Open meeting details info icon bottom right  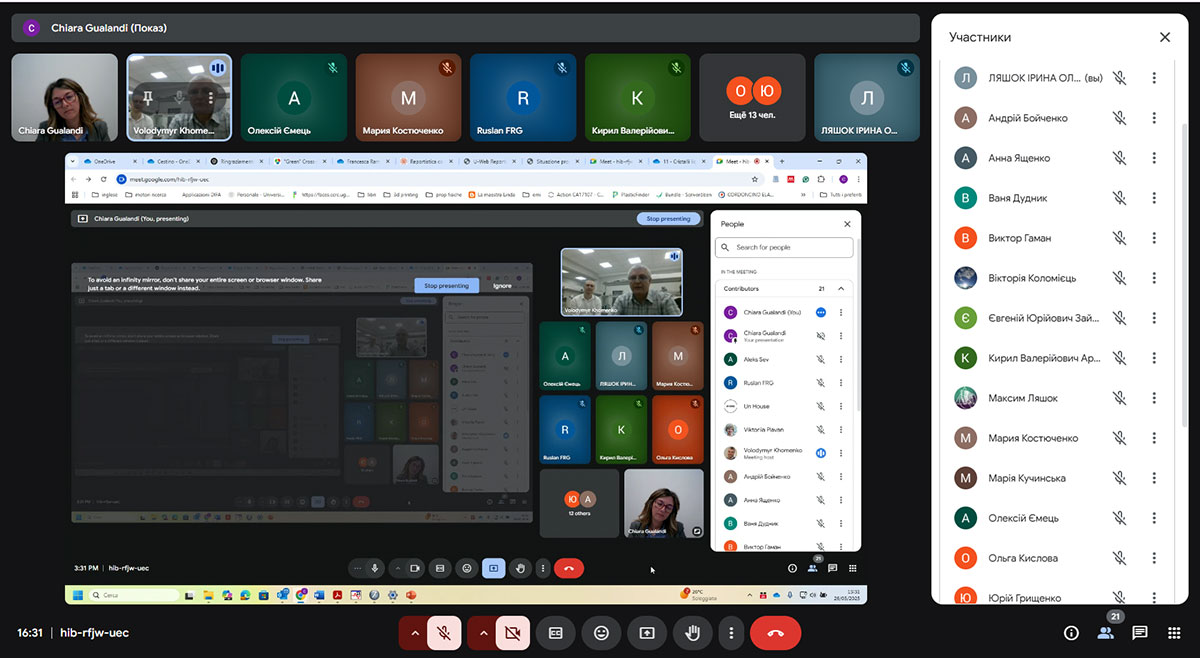[1071, 633]
